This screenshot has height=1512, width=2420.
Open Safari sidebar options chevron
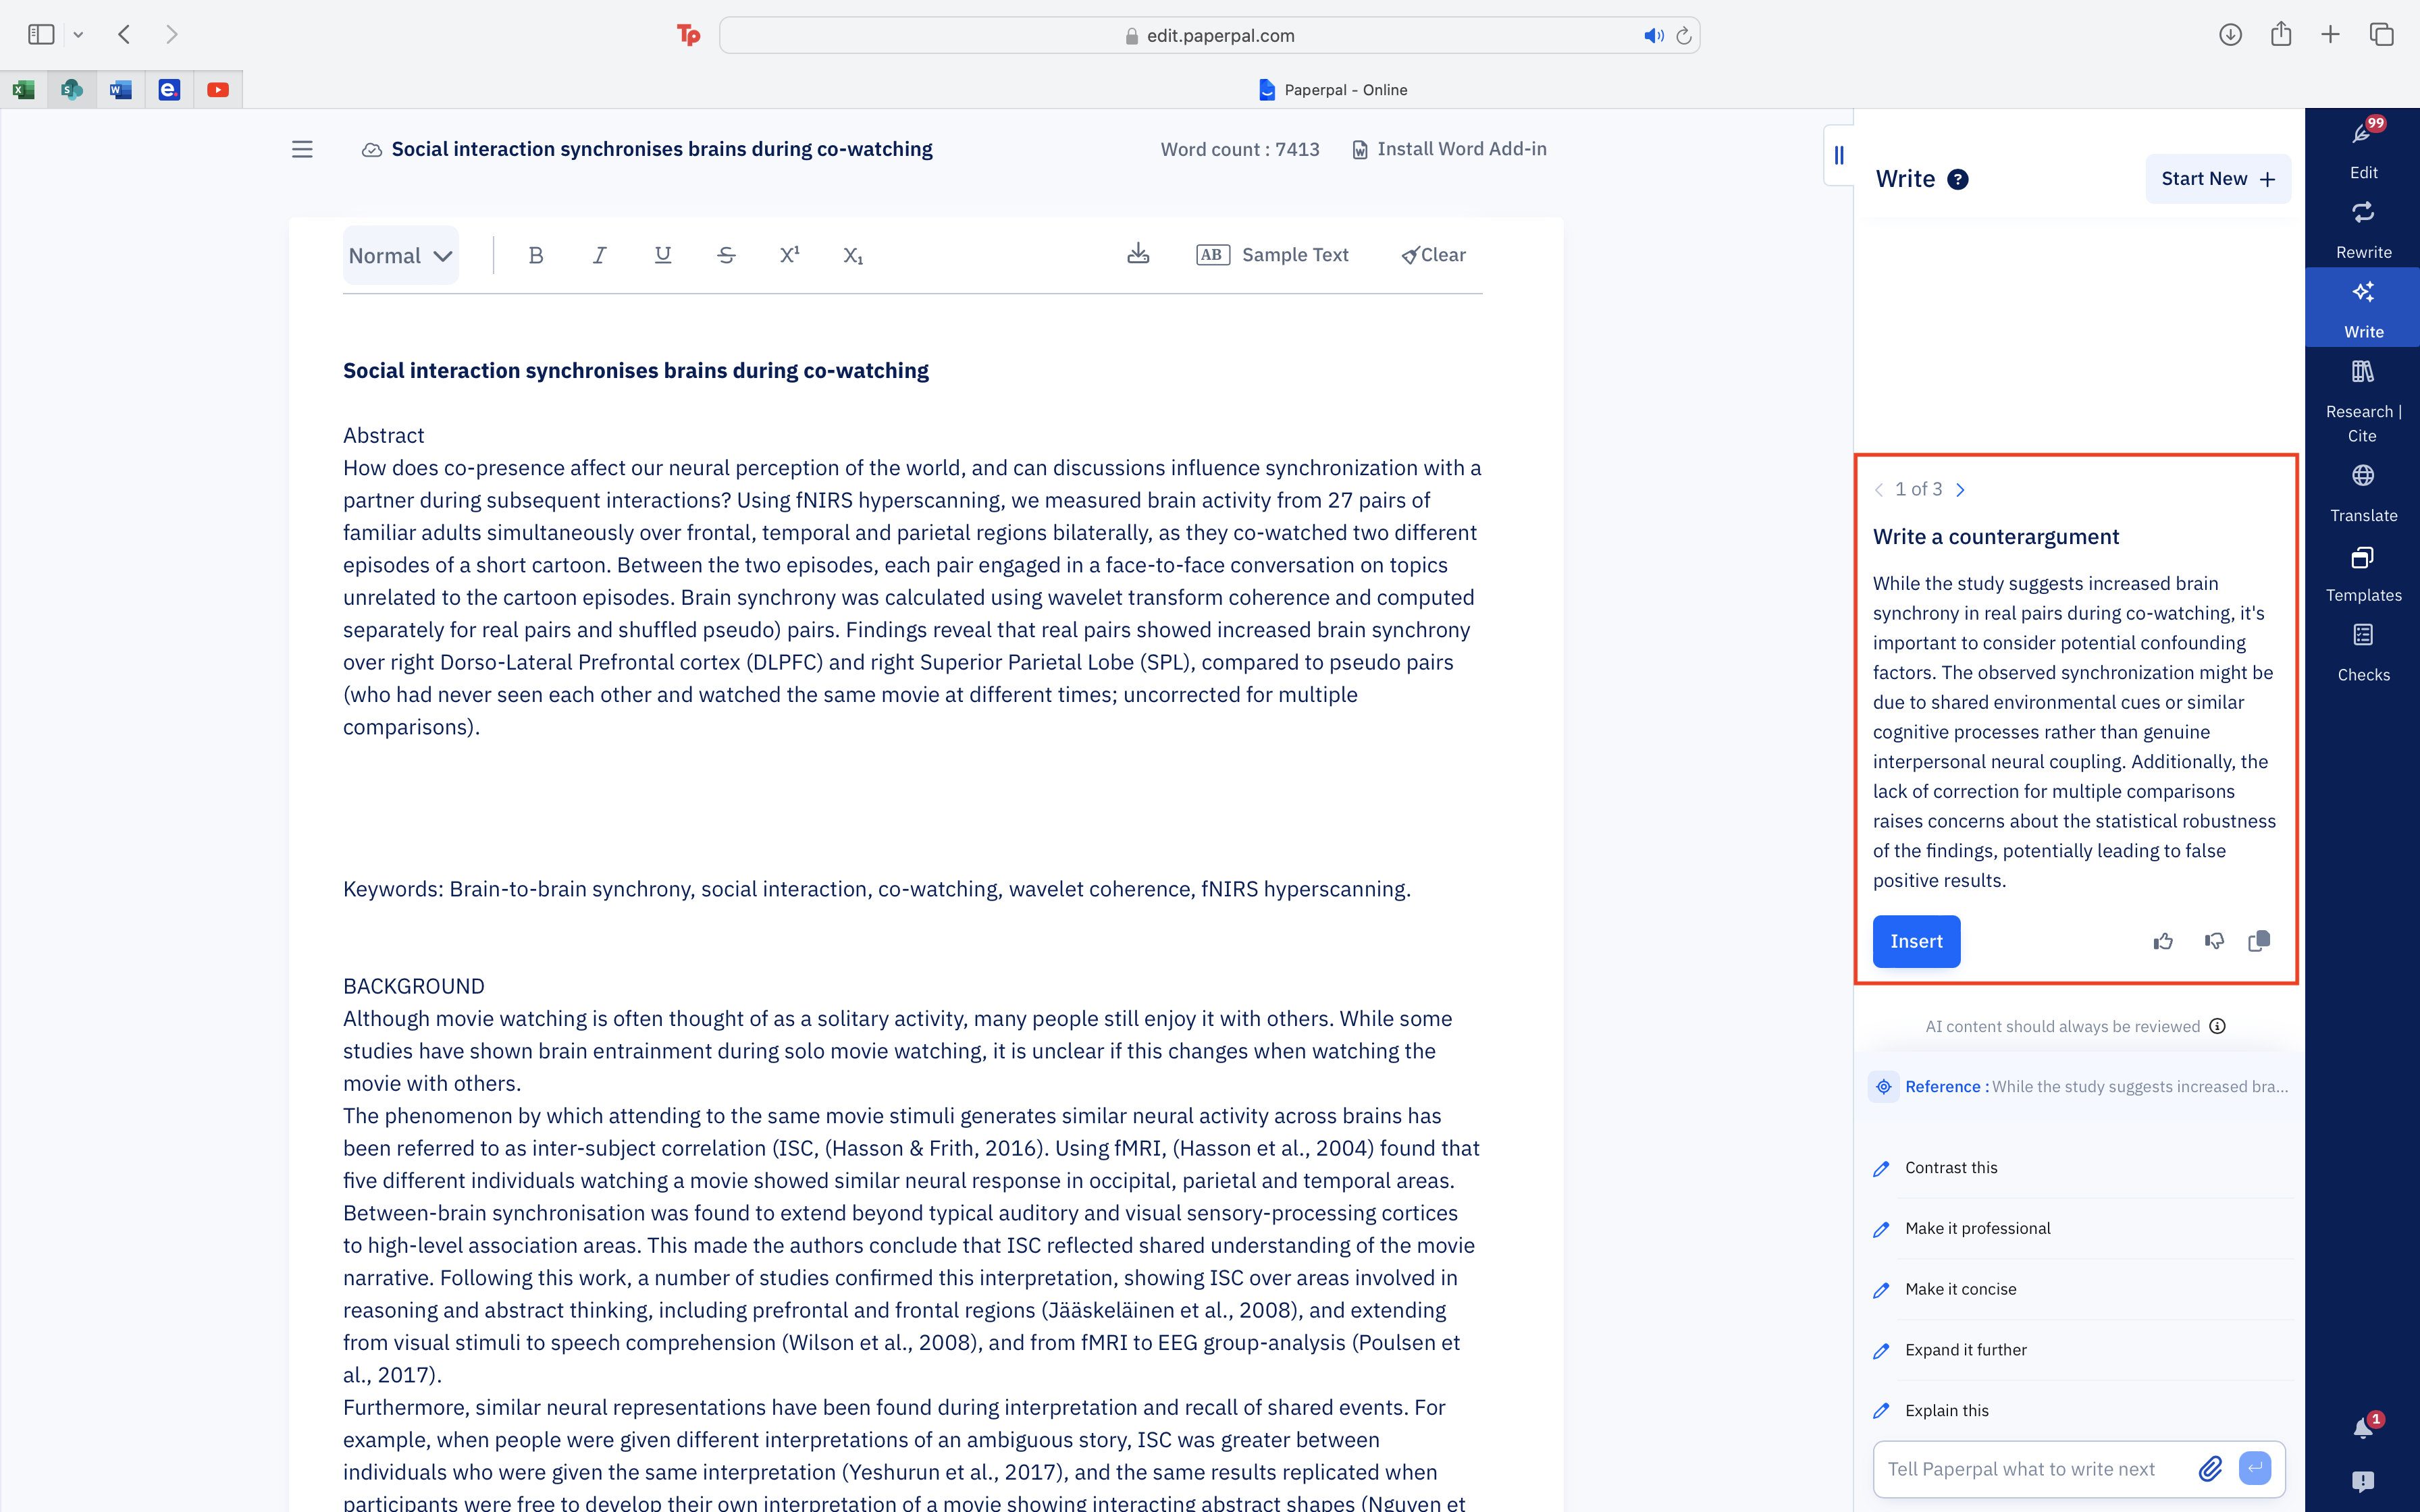pyautogui.click(x=78, y=35)
